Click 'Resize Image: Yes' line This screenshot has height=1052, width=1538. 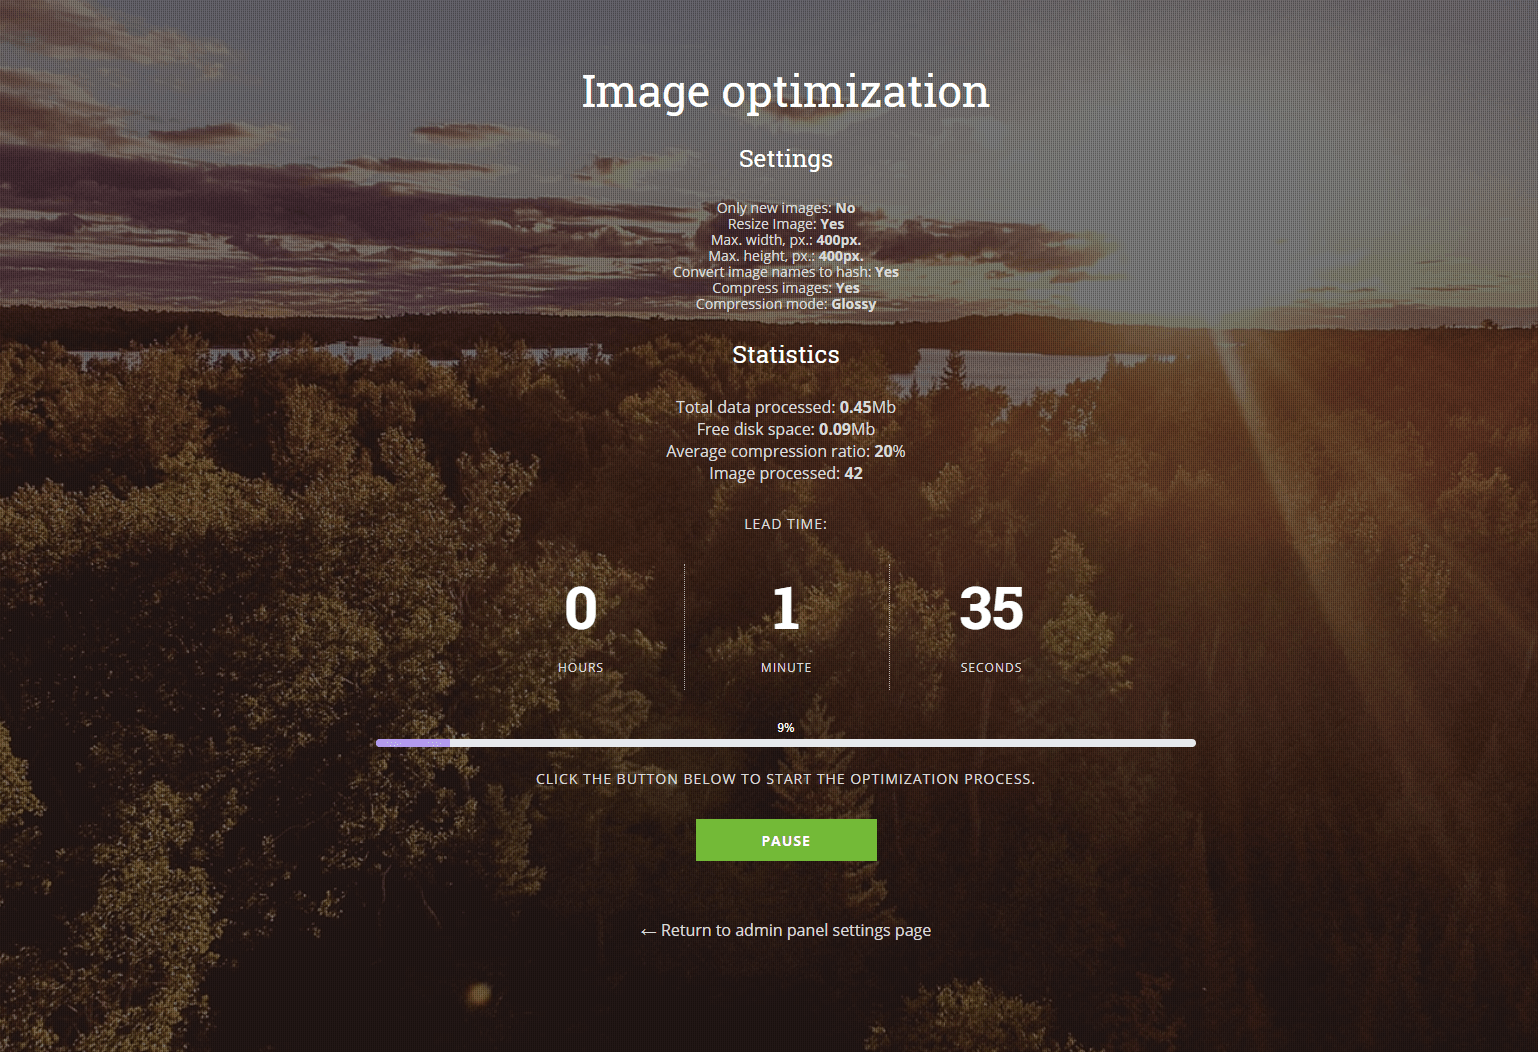[786, 224]
